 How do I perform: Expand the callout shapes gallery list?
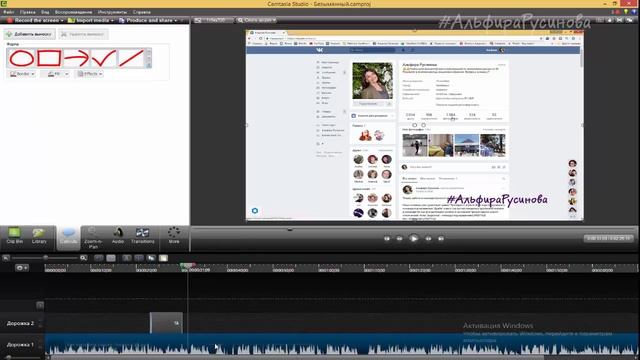pos(149,65)
